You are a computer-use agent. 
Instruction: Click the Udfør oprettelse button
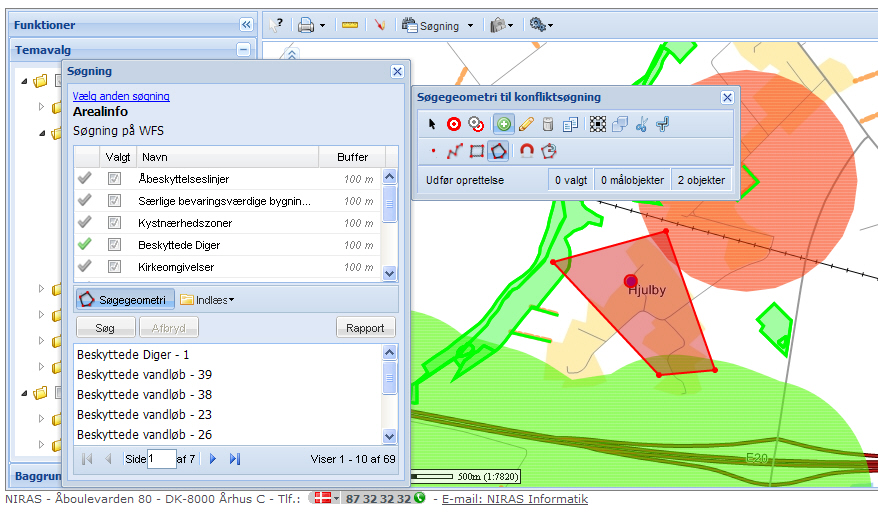coord(465,180)
